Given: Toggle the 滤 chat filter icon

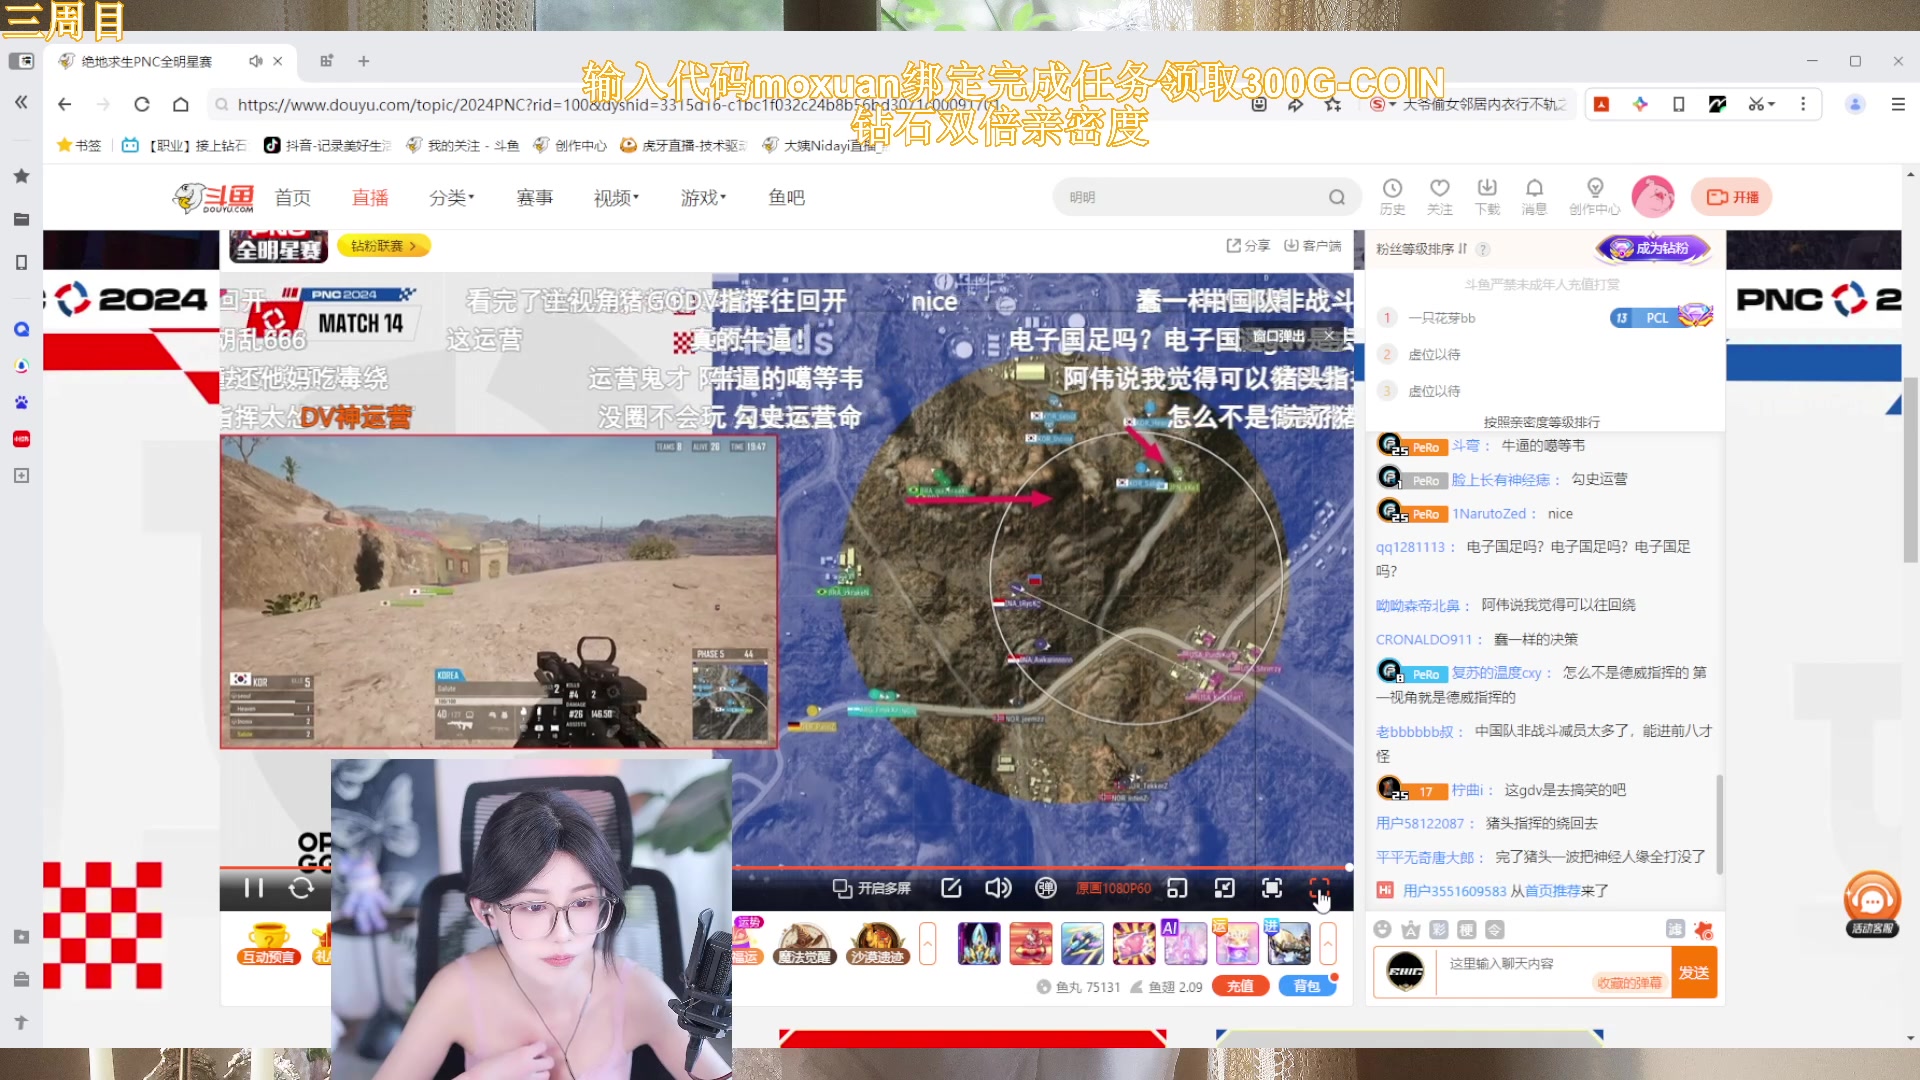Looking at the screenshot, I should click(x=1676, y=929).
